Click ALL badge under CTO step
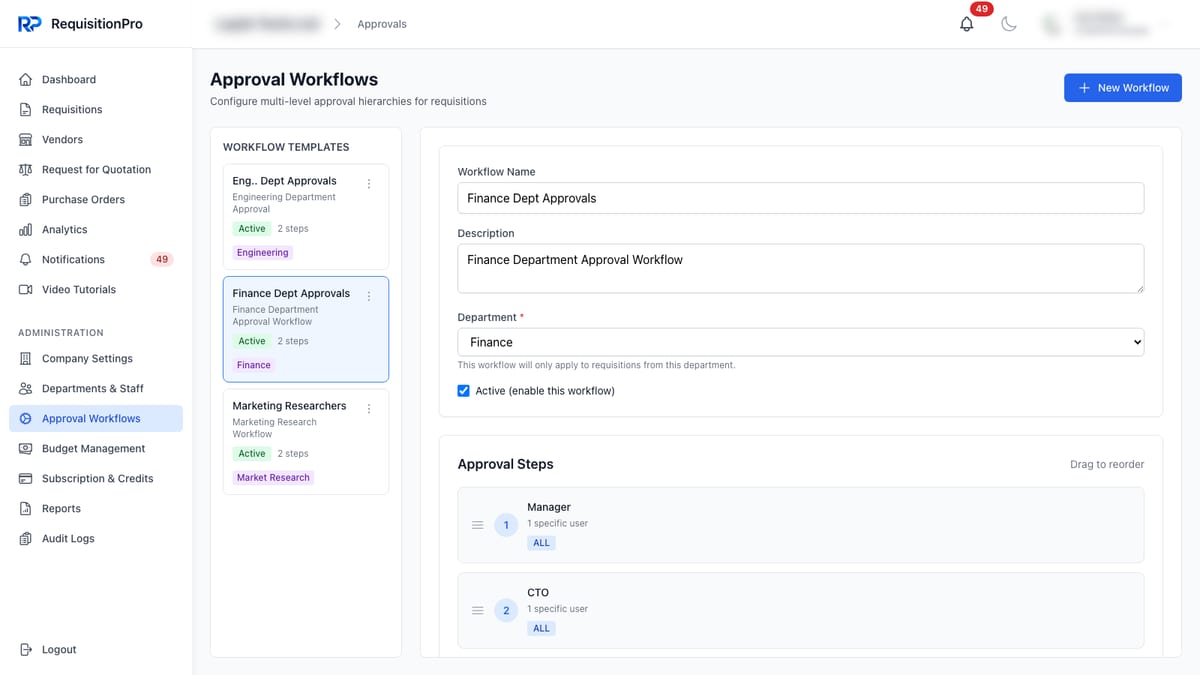Image resolution: width=1200 pixels, height=675 pixels. tap(541, 628)
